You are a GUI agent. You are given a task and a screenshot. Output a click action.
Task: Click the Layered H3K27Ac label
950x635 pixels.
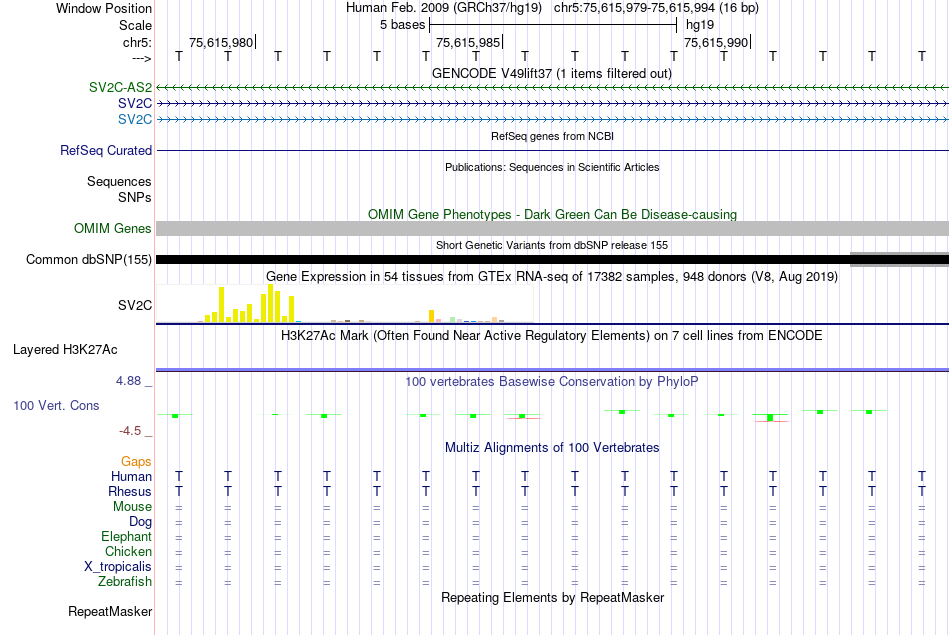pos(65,350)
